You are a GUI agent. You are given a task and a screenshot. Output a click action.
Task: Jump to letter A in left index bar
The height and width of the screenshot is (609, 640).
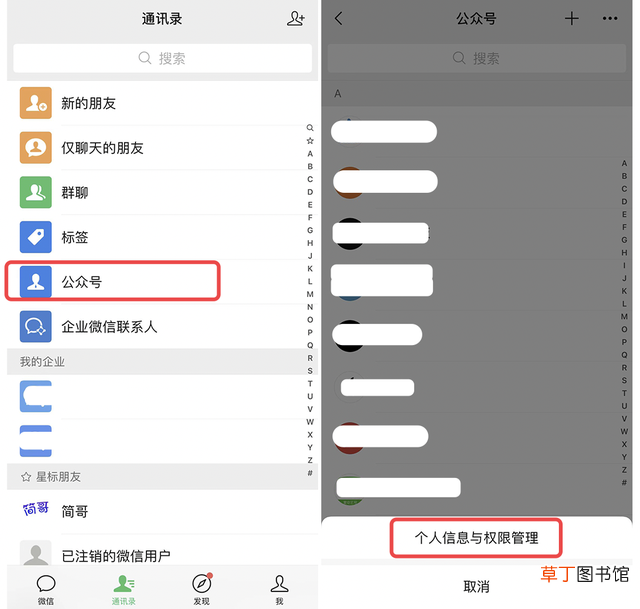[x=310, y=154]
